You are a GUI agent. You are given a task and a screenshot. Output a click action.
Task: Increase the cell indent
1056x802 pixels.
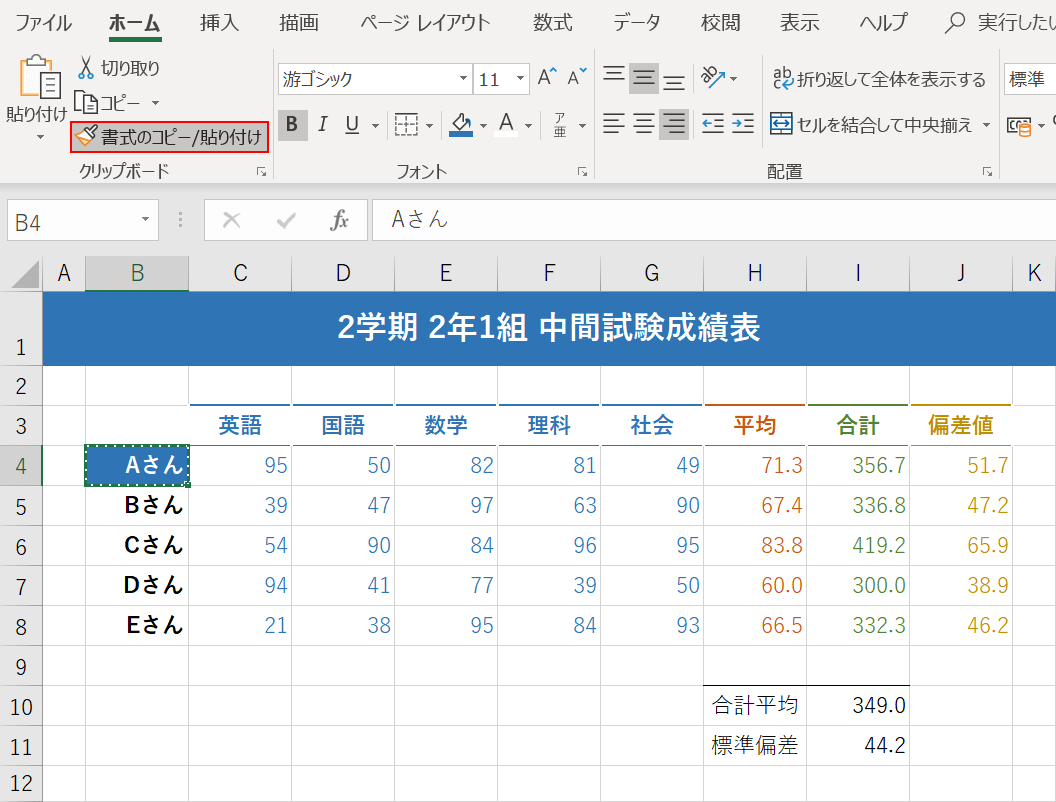coord(742,124)
